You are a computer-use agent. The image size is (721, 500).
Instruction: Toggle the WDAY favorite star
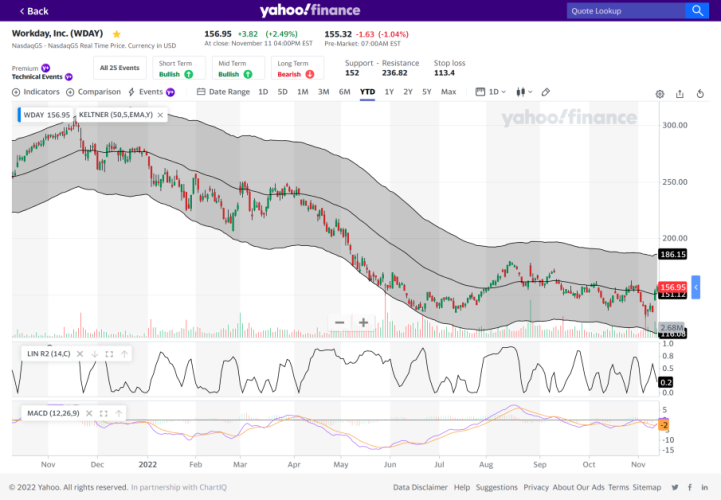coord(117,34)
